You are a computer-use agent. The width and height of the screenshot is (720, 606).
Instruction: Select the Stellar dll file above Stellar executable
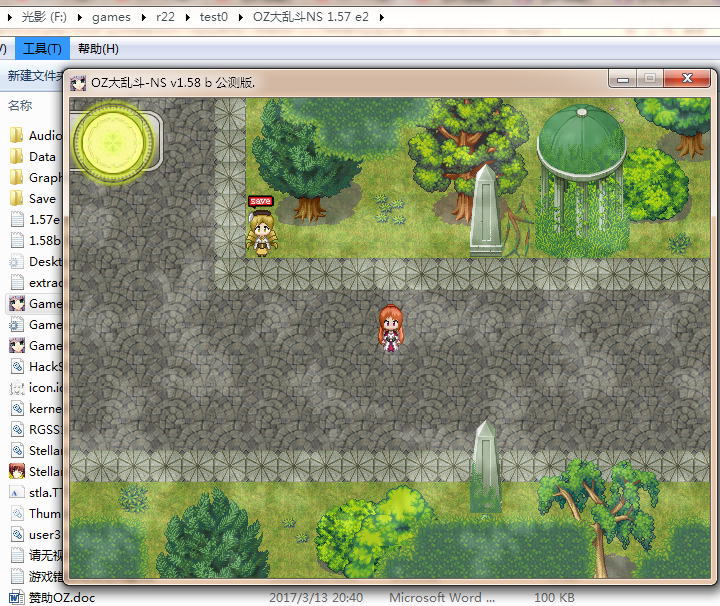coord(17,451)
